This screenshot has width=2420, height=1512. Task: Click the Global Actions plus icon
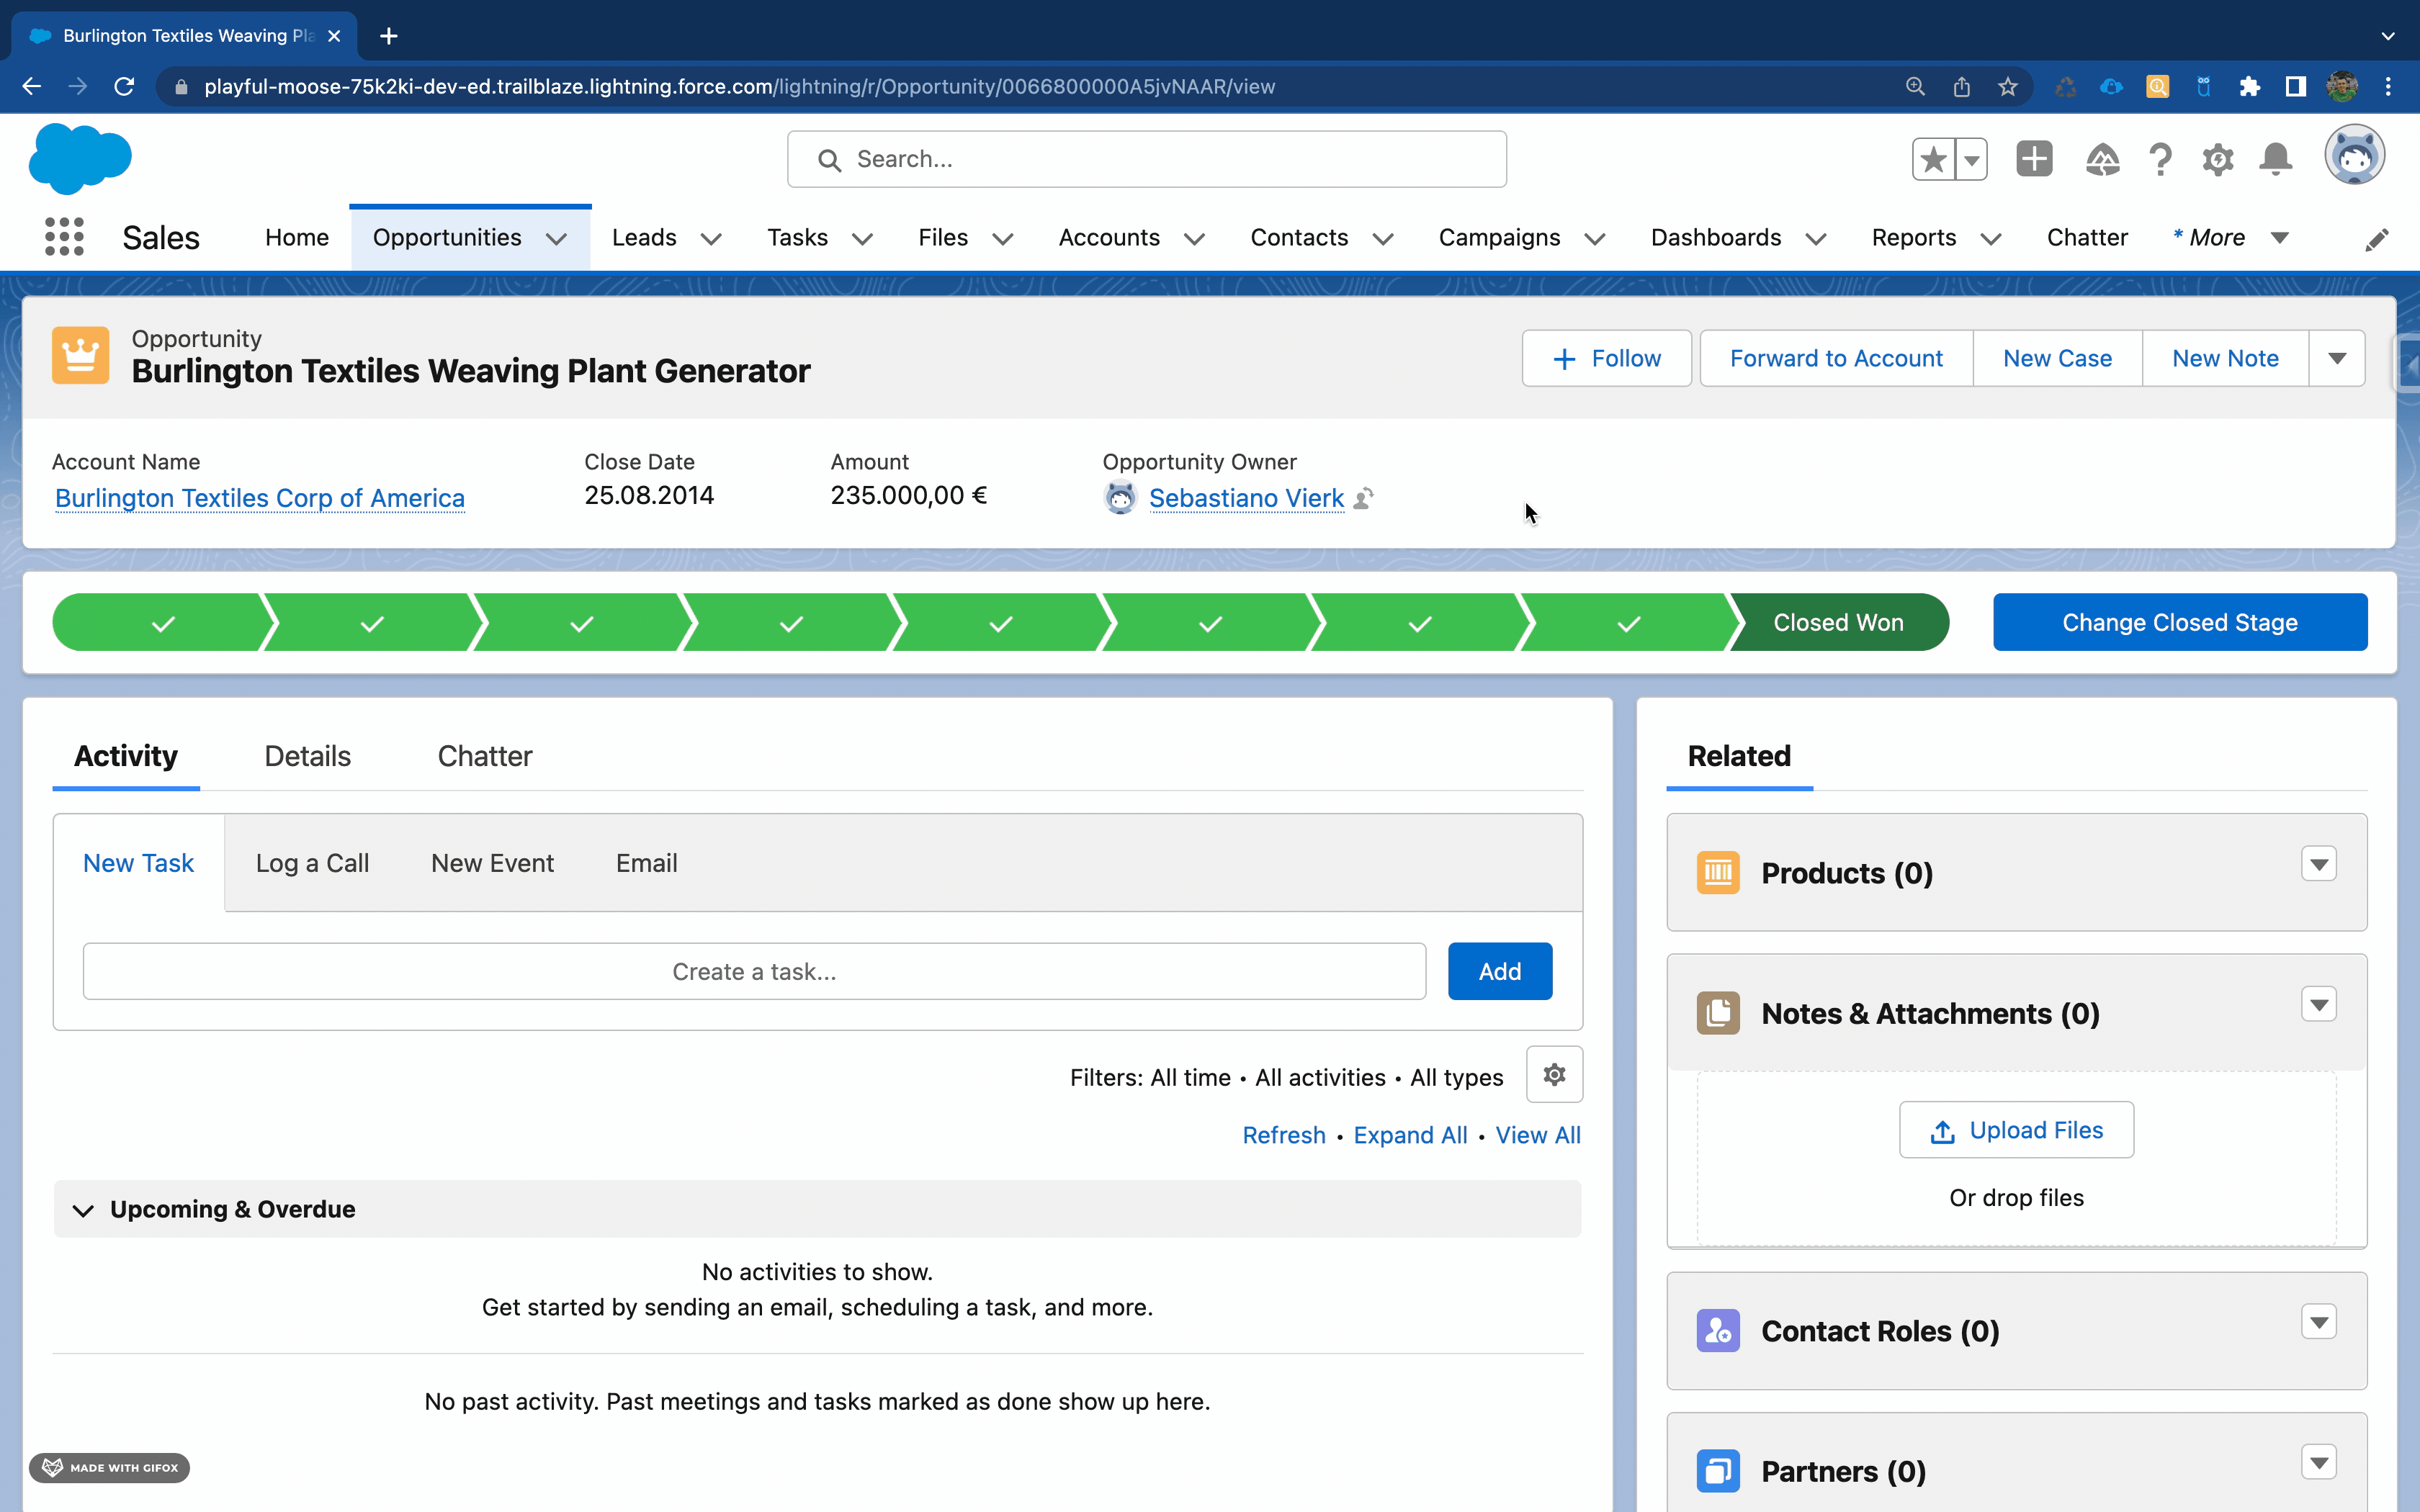2034,159
